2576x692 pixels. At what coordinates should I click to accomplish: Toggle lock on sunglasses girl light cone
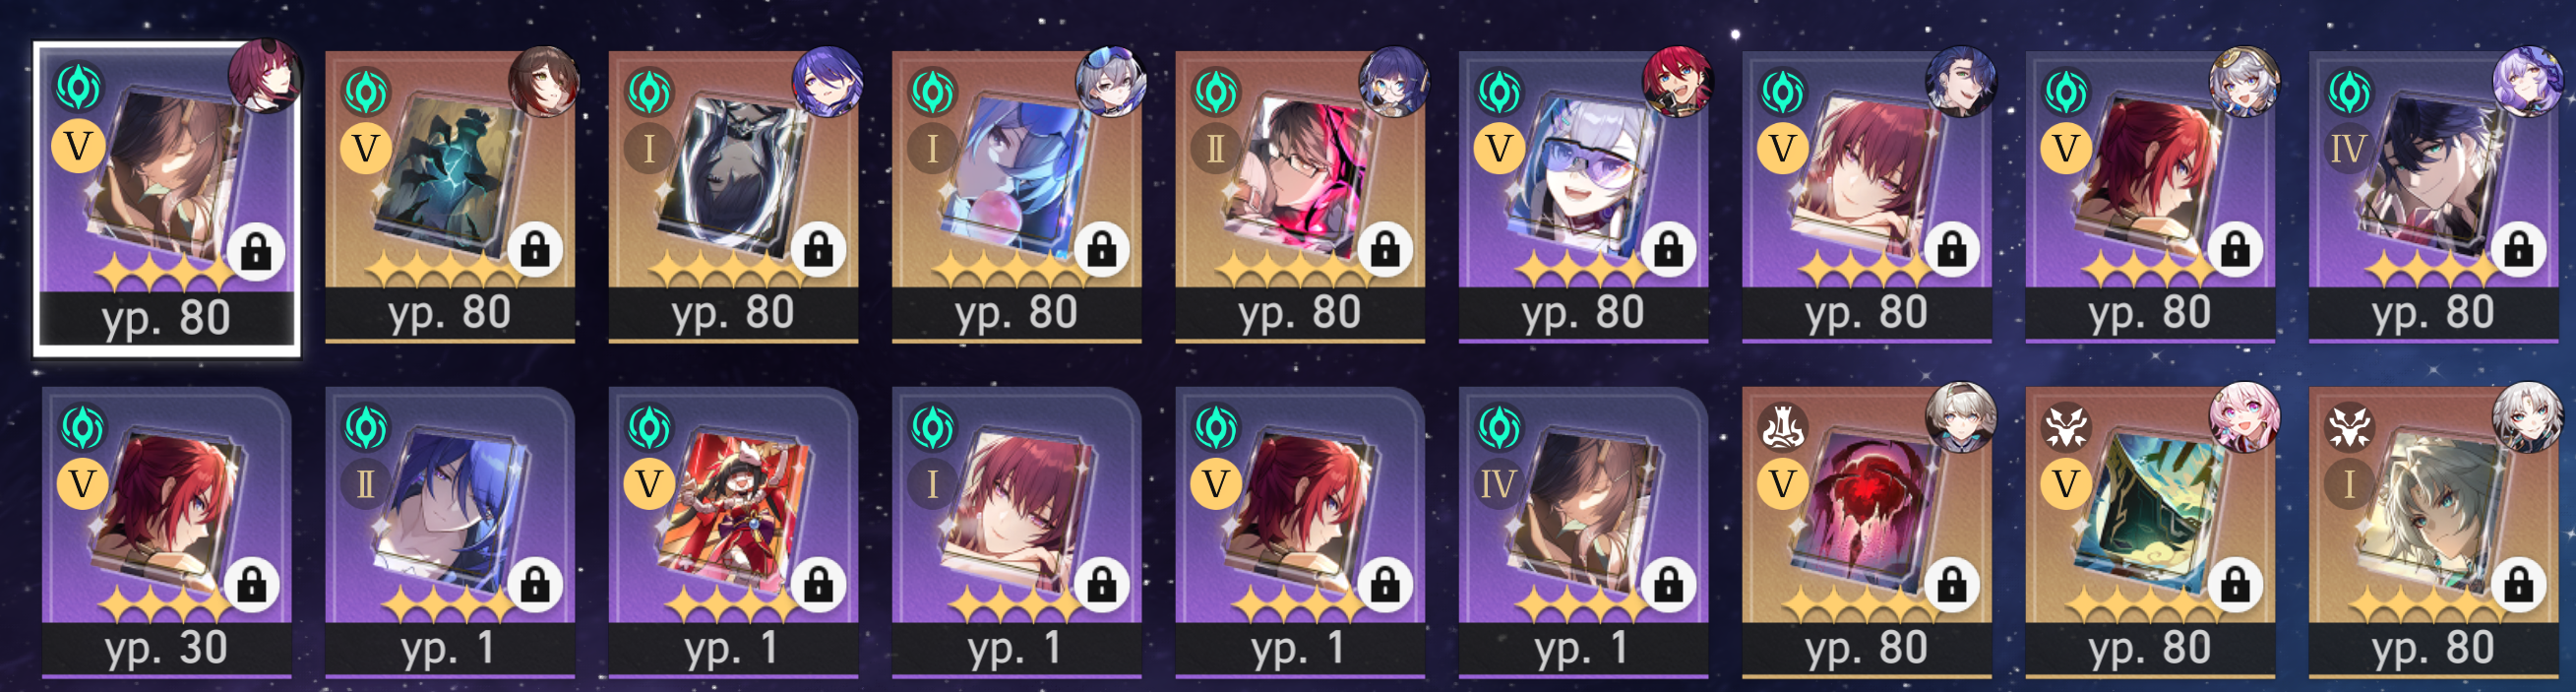pos(1669,249)
